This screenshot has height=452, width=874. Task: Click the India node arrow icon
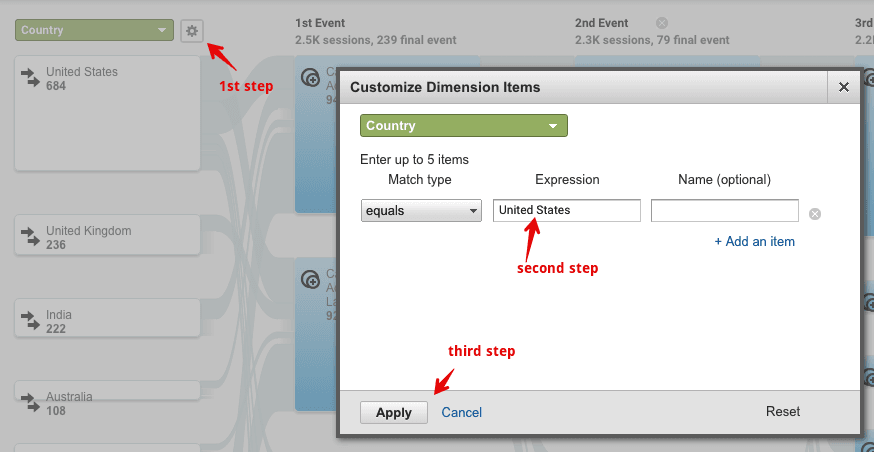click(31, 320)
